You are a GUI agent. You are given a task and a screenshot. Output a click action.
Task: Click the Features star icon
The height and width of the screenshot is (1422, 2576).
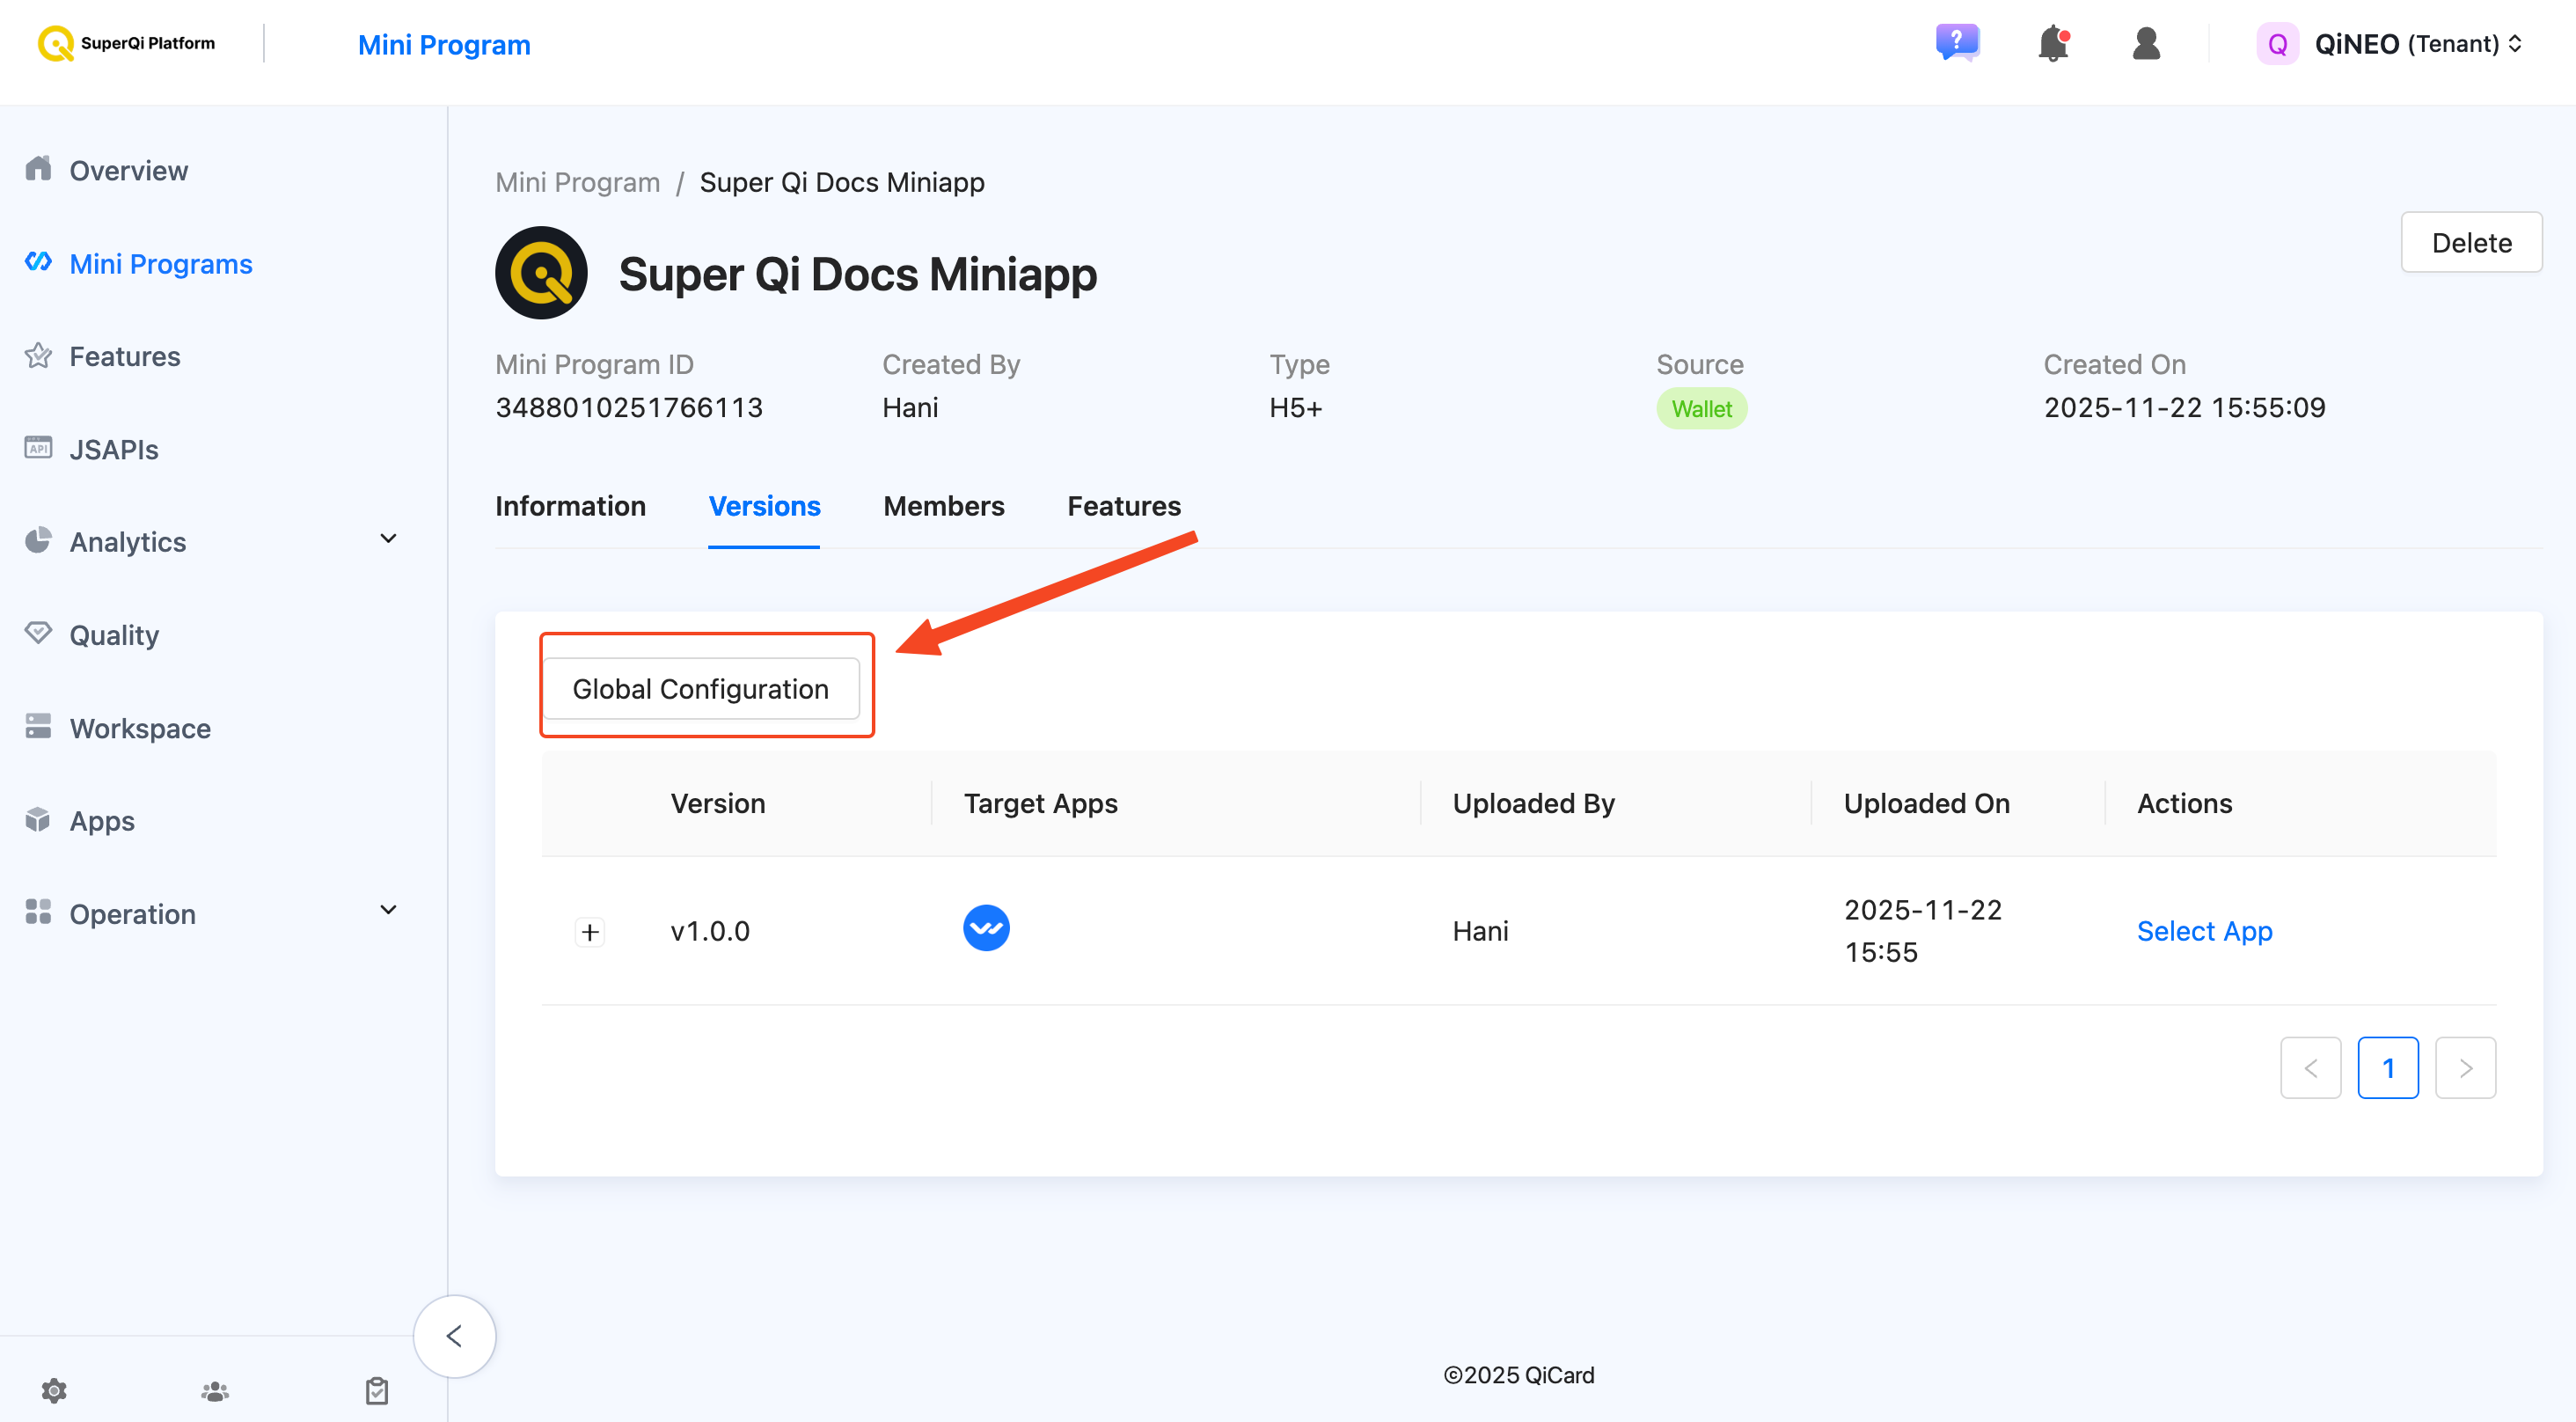38,355
